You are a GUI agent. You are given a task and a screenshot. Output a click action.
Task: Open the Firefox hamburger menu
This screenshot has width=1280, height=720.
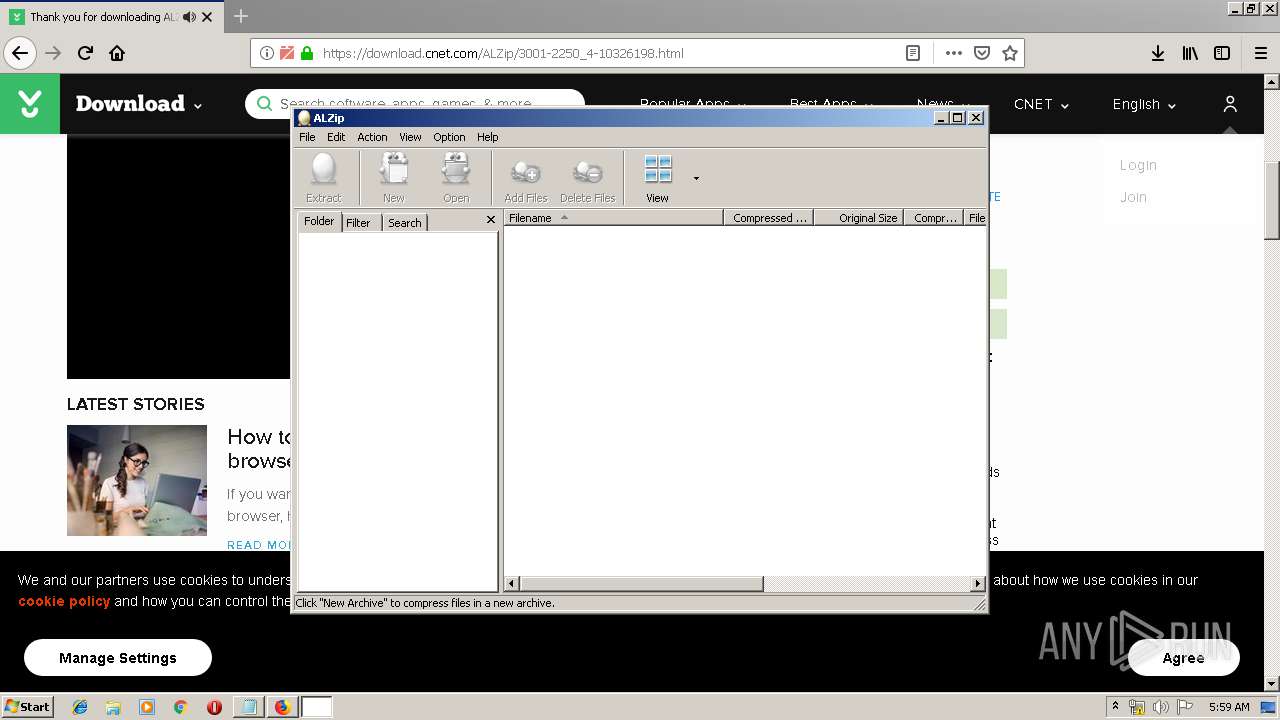coord(1261,53)
